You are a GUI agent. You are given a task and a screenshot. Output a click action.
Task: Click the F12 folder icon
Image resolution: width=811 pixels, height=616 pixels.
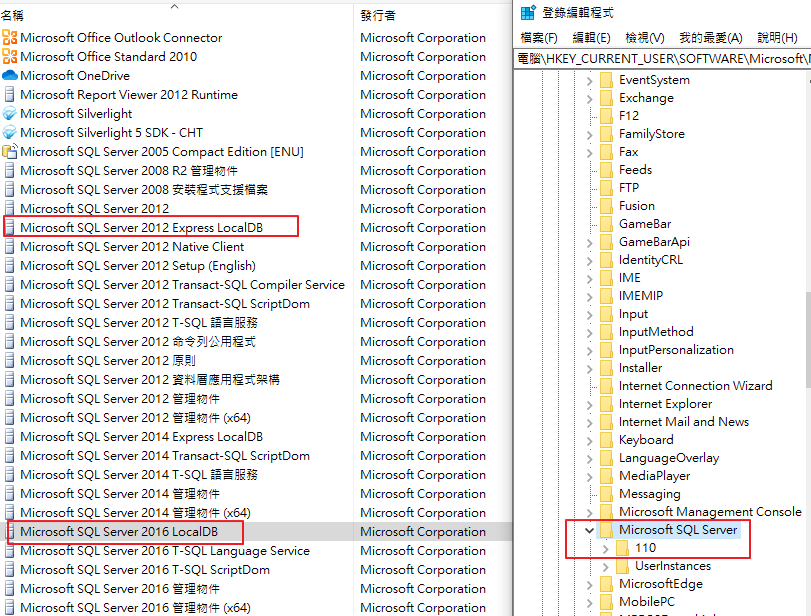click(606, 115)
